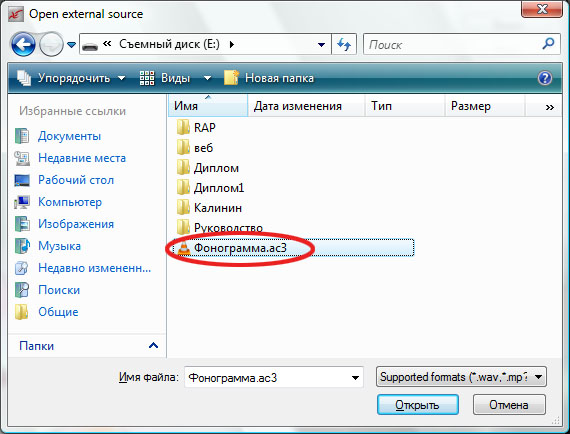Click the refresh arrows icon by address bar
The height and width of the screenshot is (434, 570).
[x=344, y=44]
